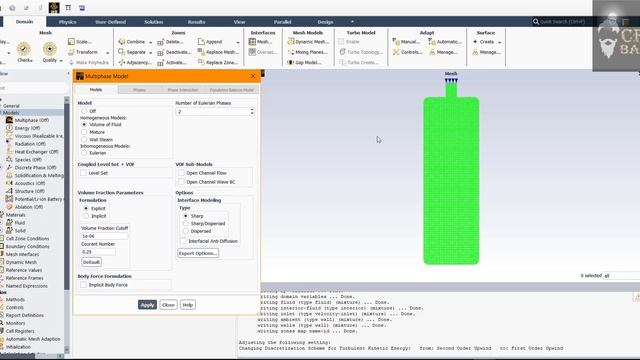Enable the Implicit Body Force checkbox
Screen dimensions: 640x360
click(84, 285)
